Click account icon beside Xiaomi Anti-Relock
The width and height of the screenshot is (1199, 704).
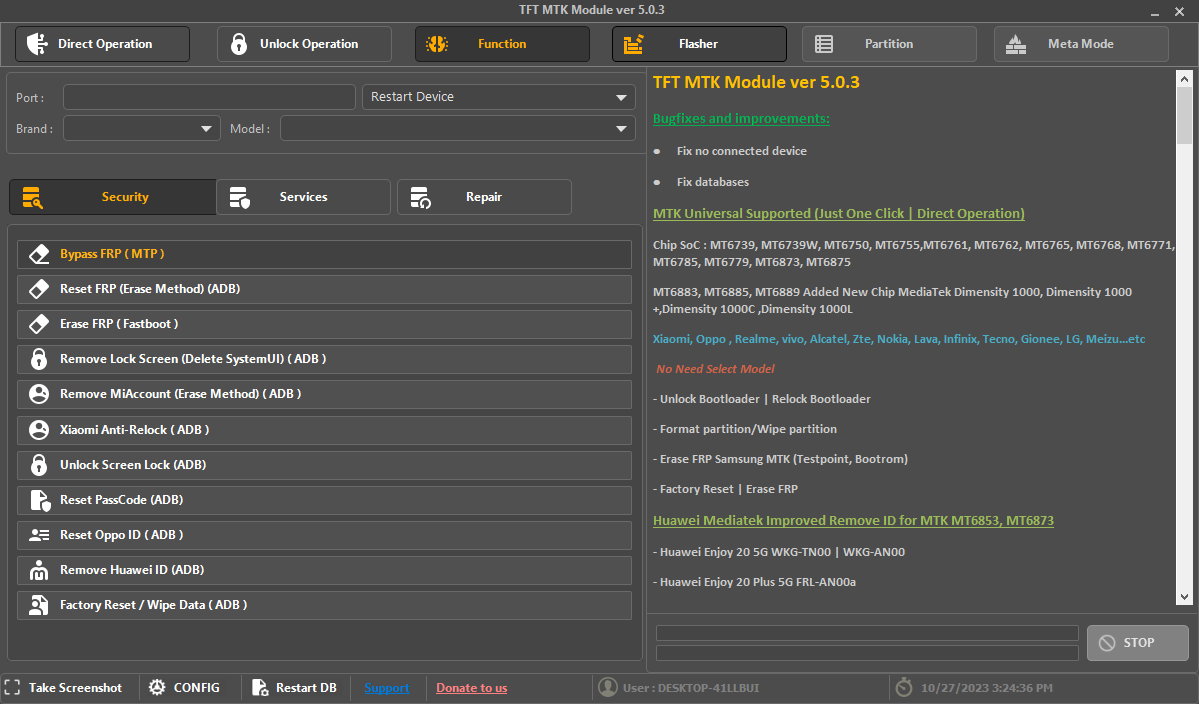pyautogui.click(x=39, y=430)
